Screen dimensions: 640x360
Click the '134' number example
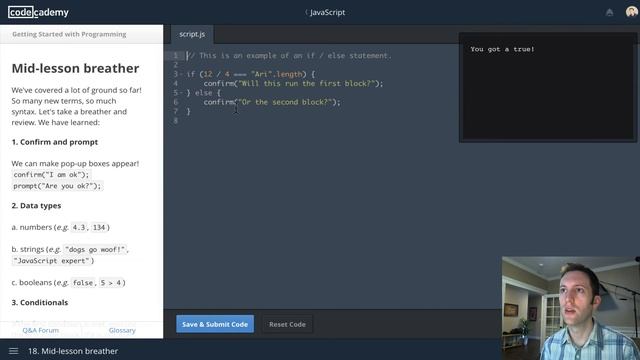point(99,227)
